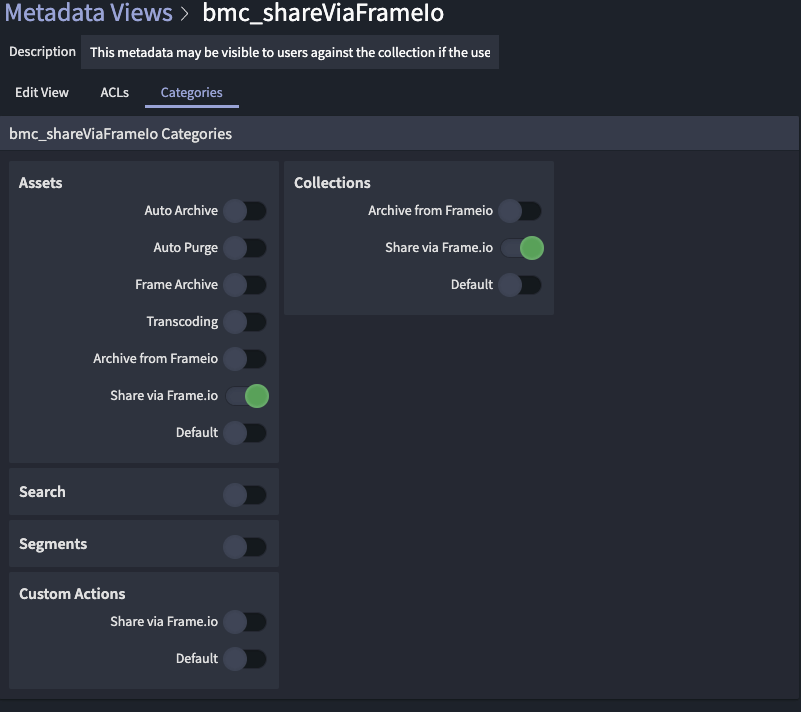Toggle Auto Archive switch under Assets

tap(245, 211)
